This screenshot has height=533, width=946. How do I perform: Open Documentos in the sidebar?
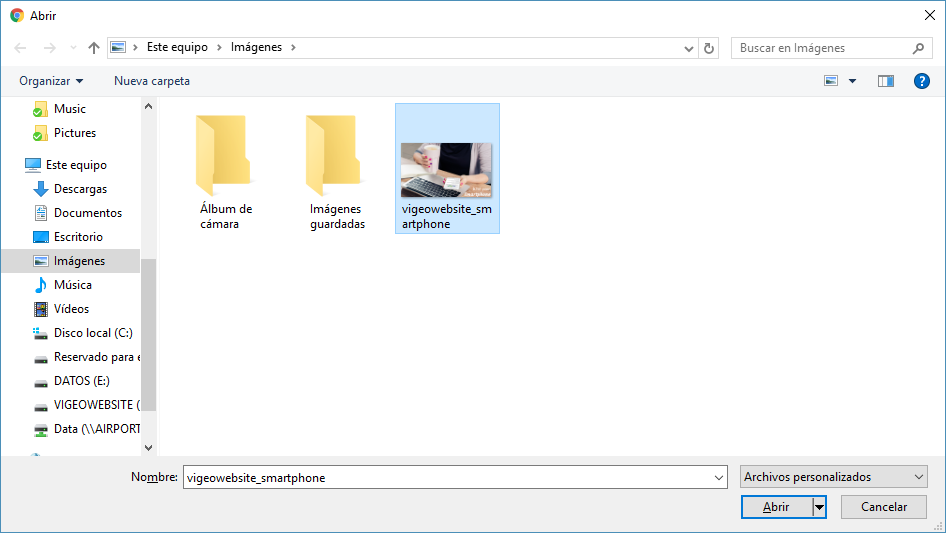click(x=88, y=213)
